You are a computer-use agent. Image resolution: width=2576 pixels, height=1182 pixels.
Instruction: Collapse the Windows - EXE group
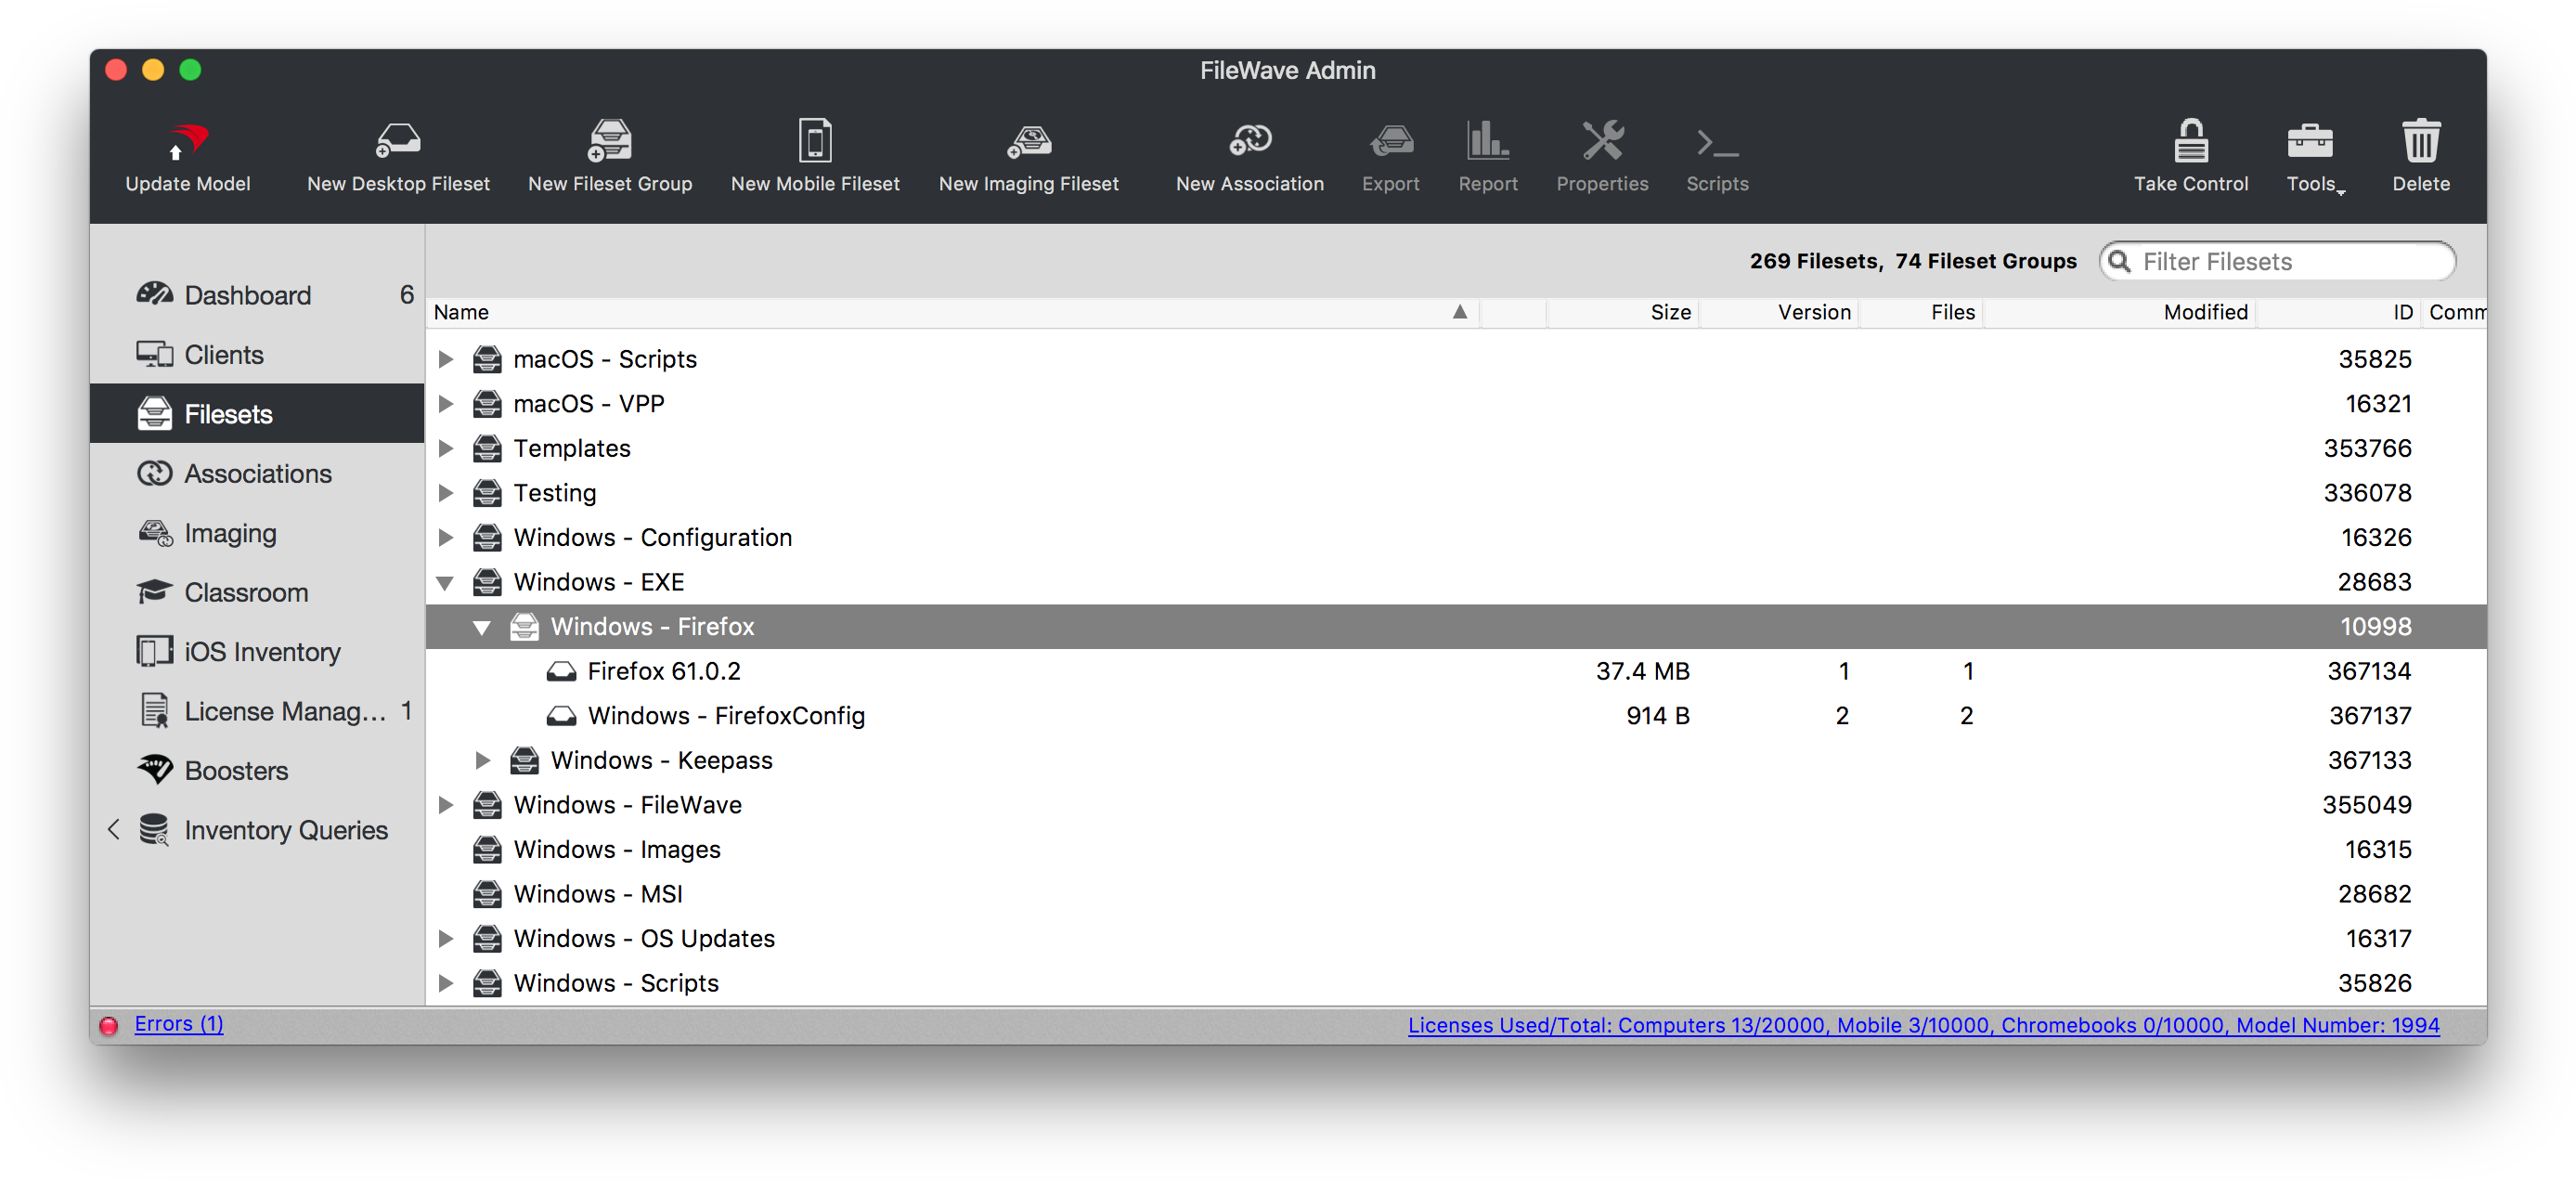446,583
